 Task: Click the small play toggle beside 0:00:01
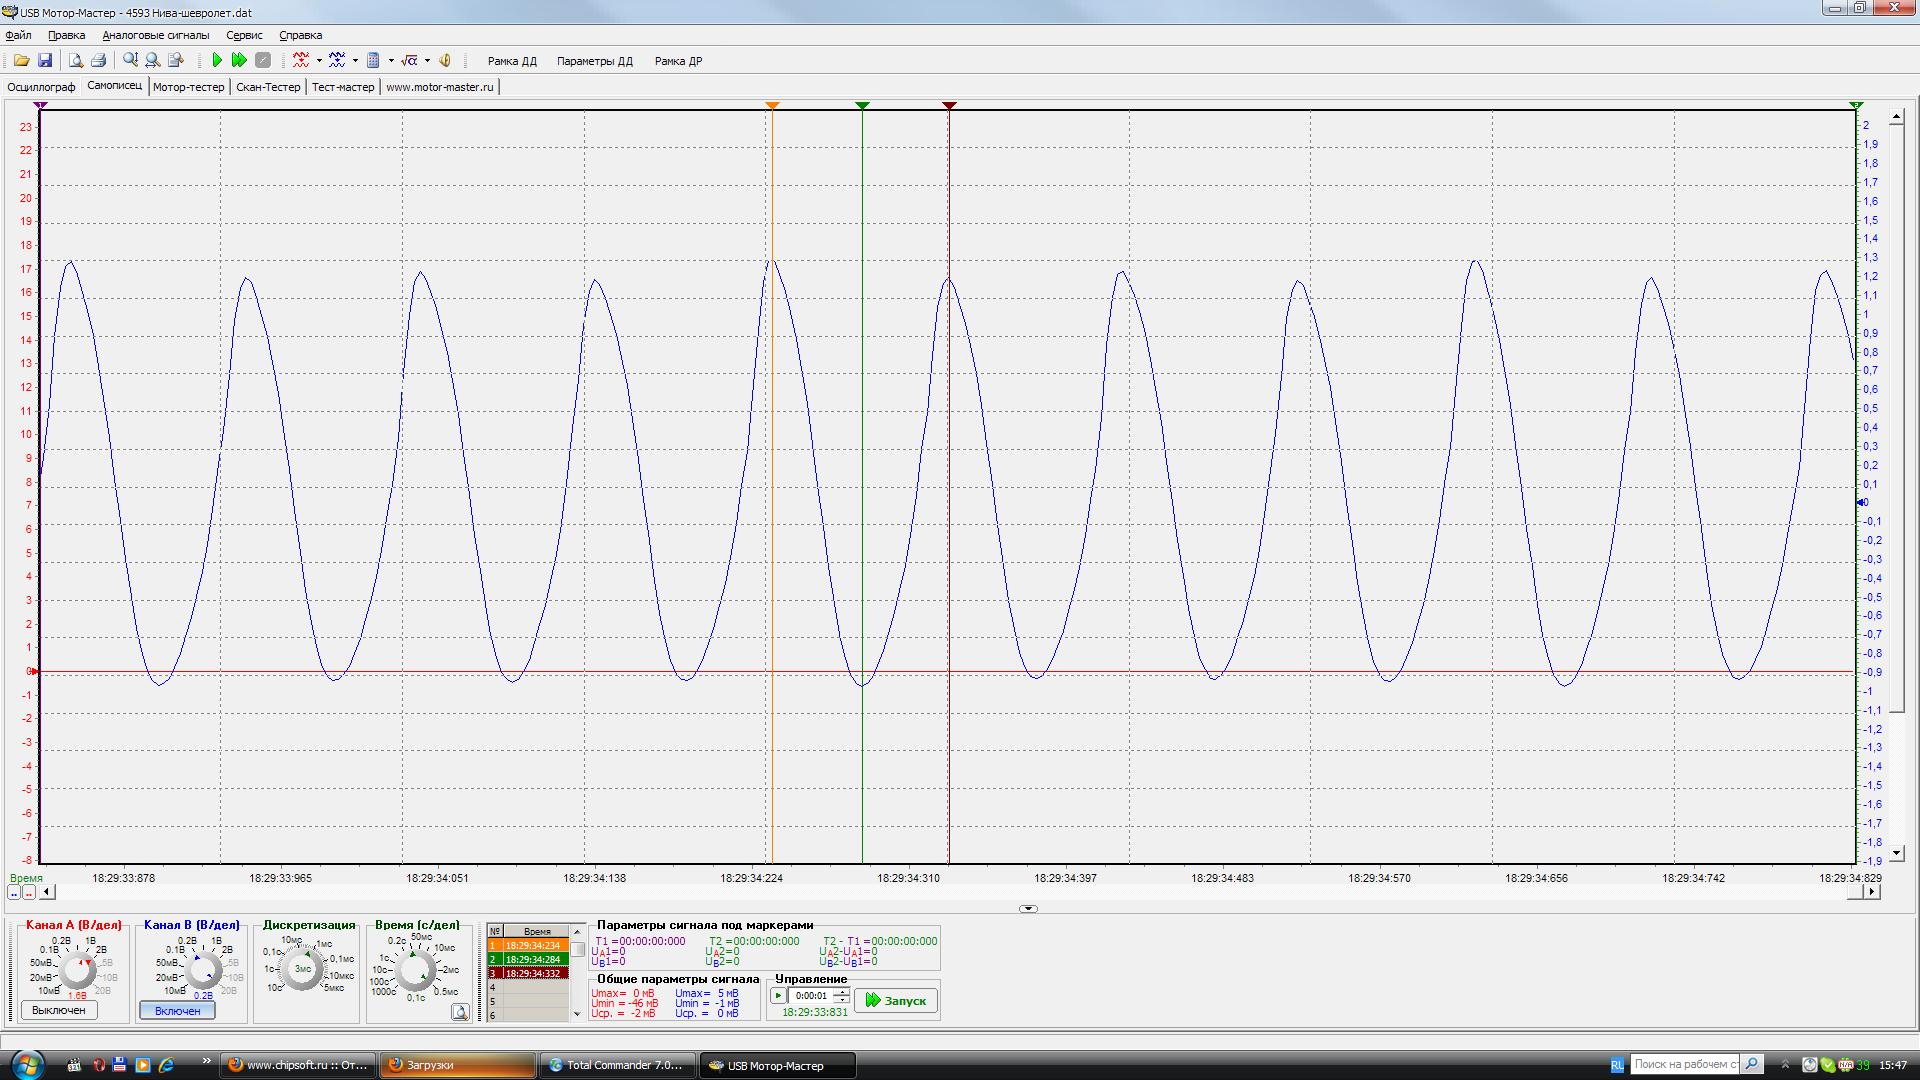[x=778, y=996]
